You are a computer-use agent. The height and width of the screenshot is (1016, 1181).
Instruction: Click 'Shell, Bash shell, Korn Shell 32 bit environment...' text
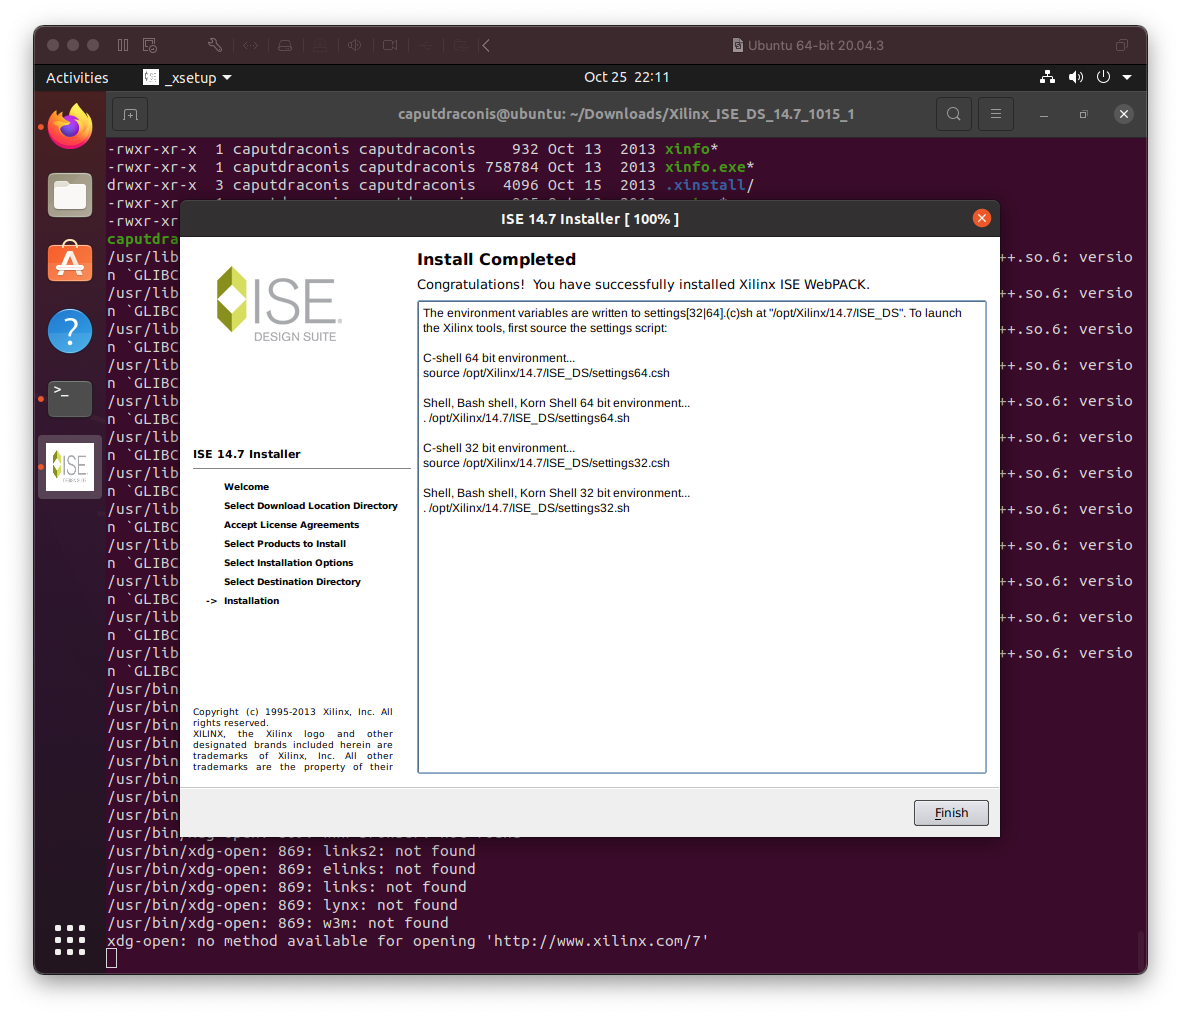click(556, 493)
